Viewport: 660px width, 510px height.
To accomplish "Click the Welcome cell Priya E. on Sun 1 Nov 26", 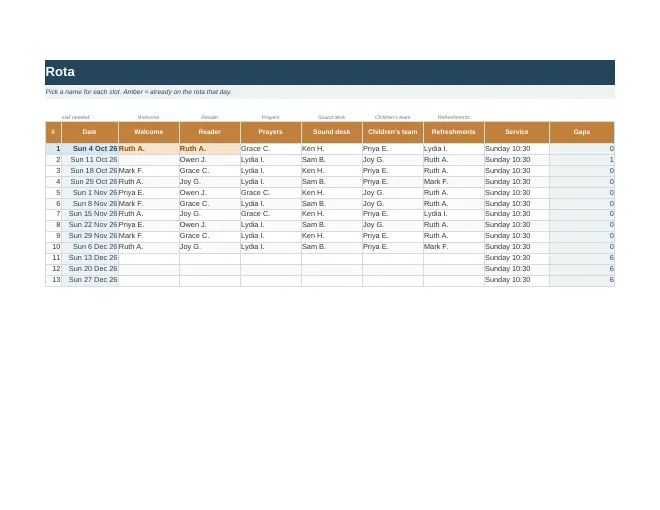I will (x=149, y=193).
